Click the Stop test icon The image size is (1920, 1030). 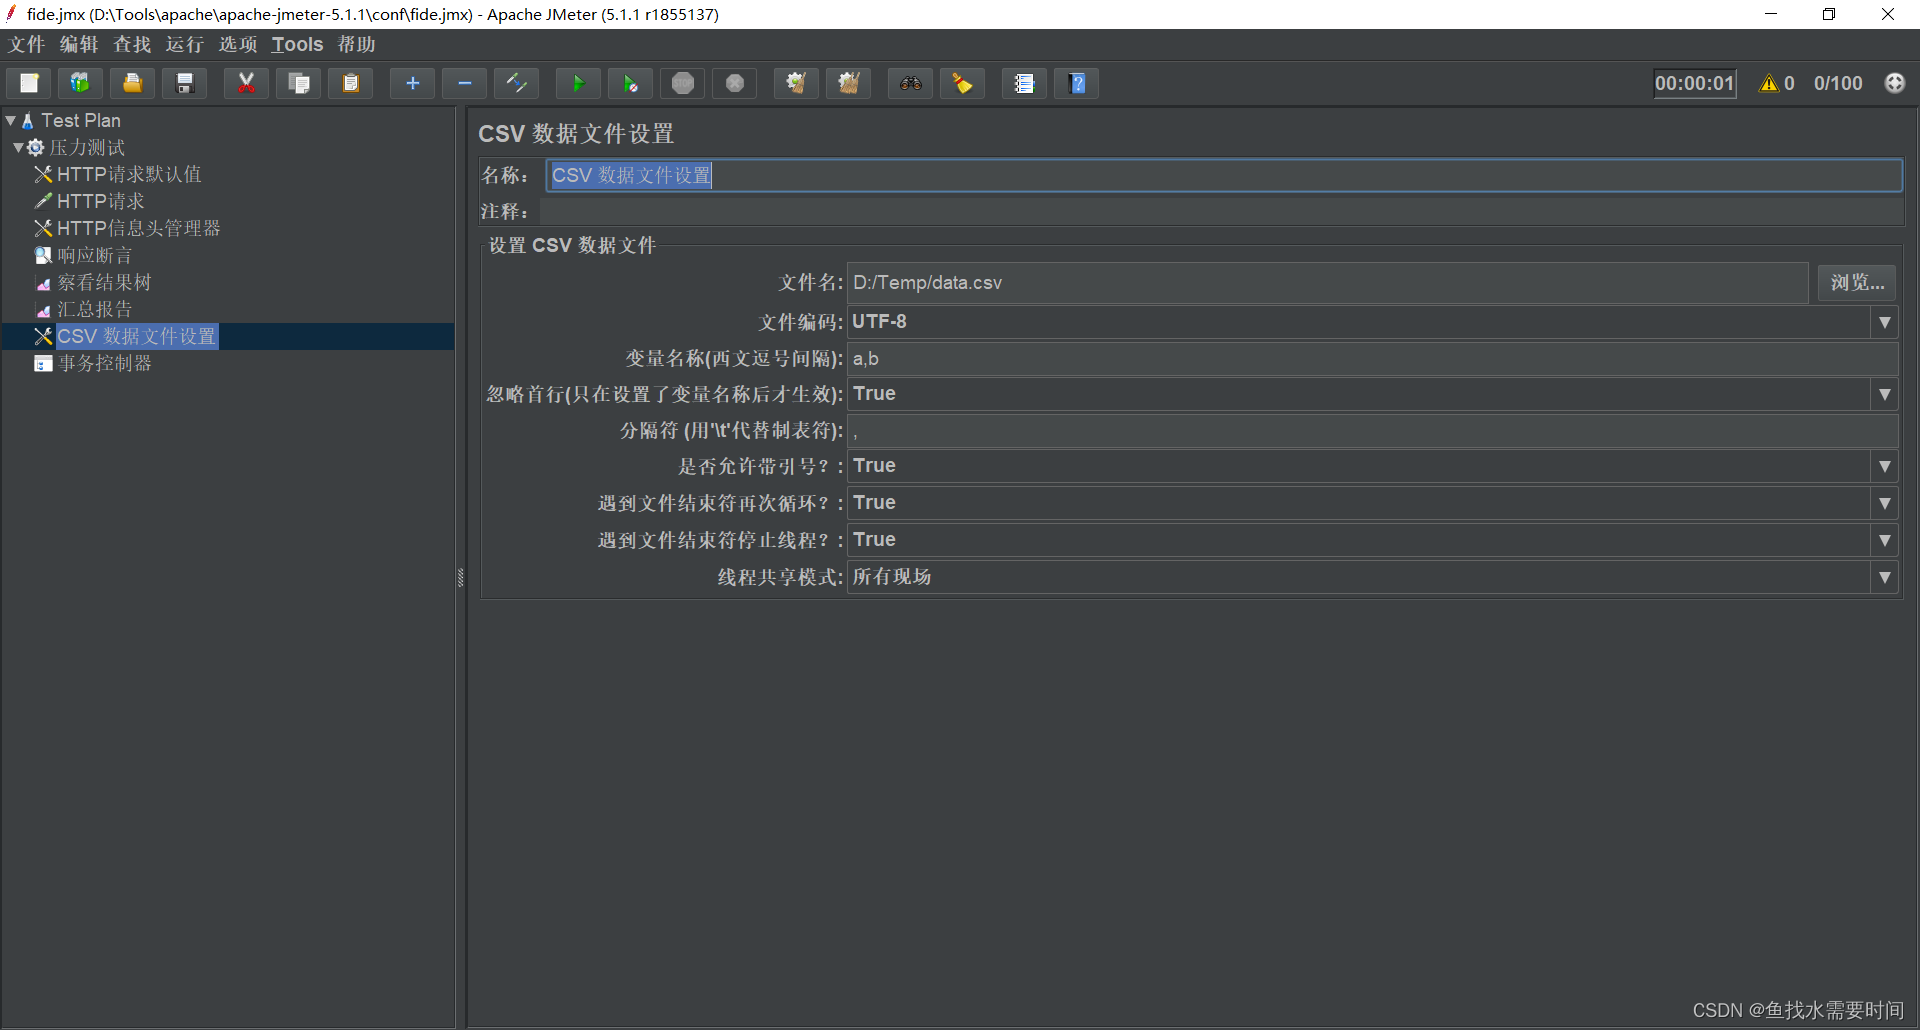pos(682,83)
